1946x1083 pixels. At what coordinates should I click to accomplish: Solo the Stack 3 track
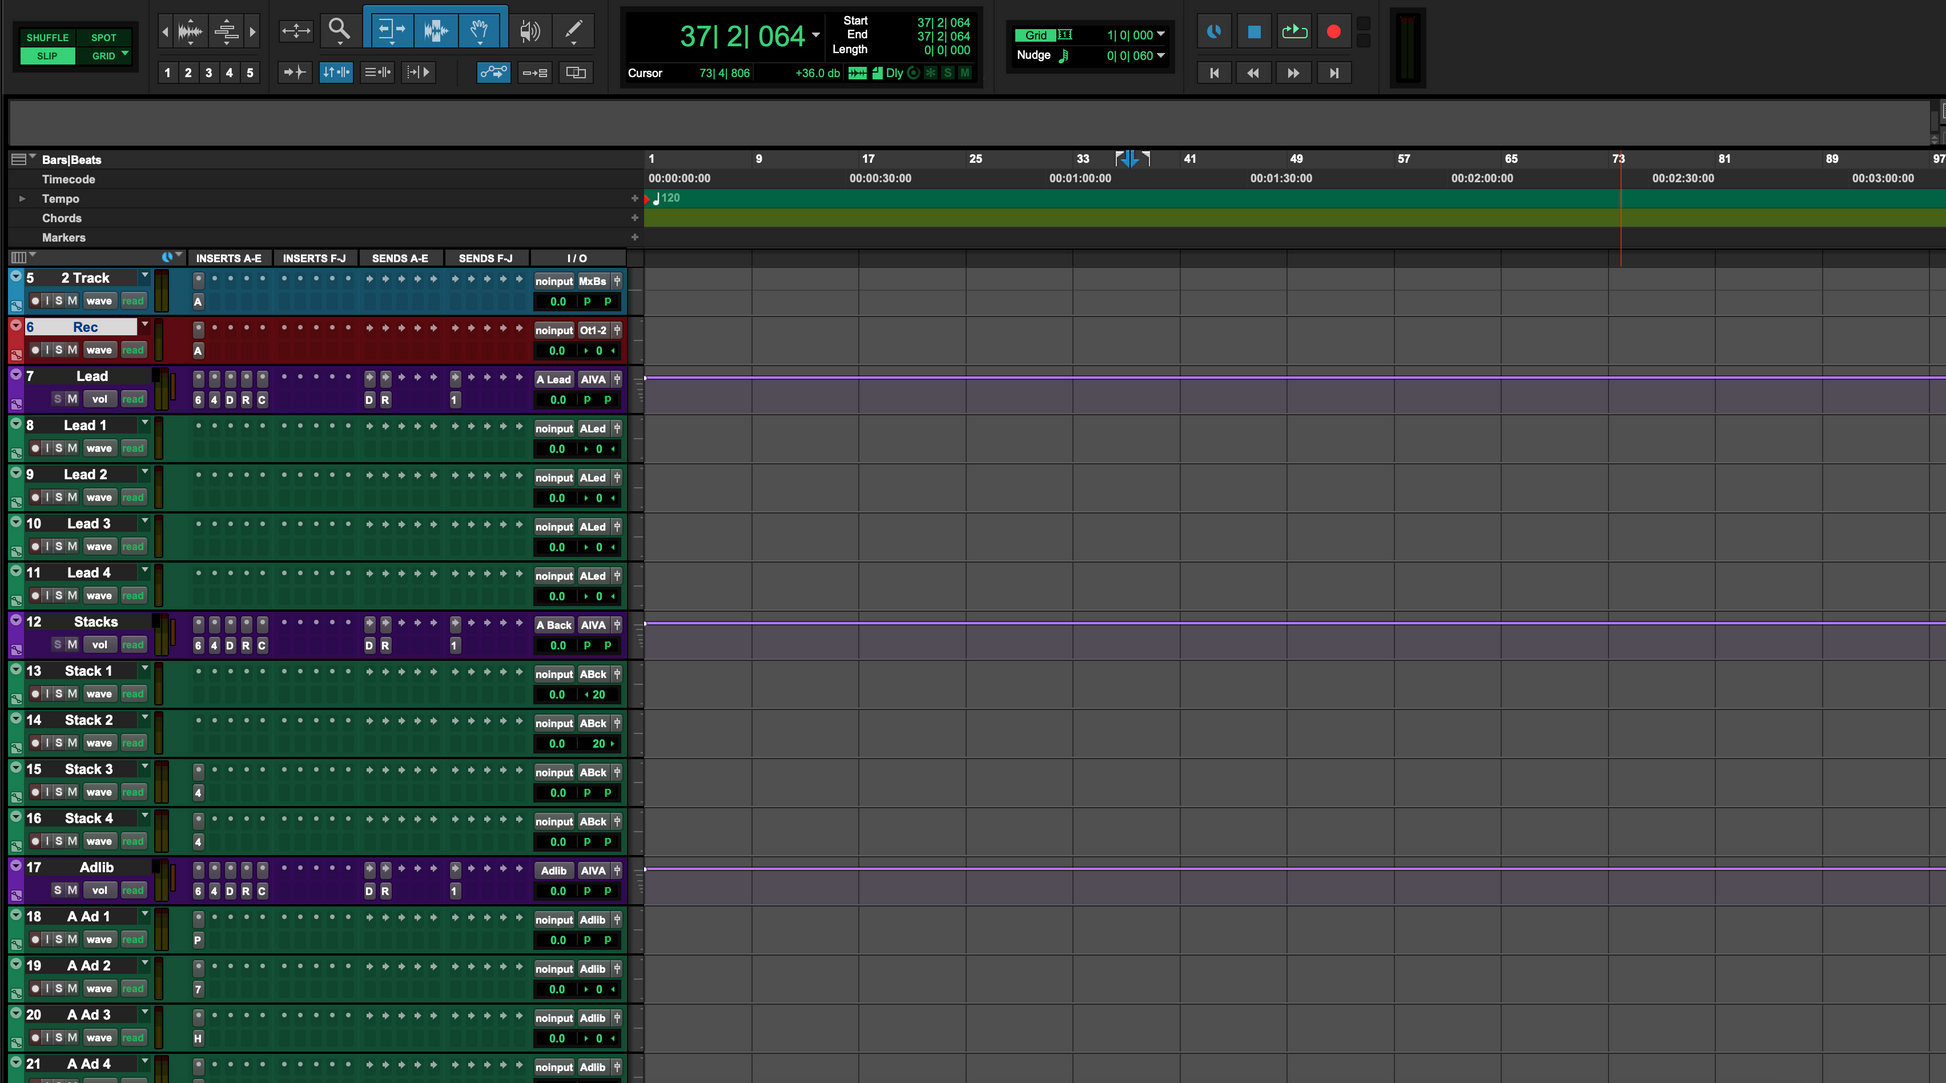point(59,792)
